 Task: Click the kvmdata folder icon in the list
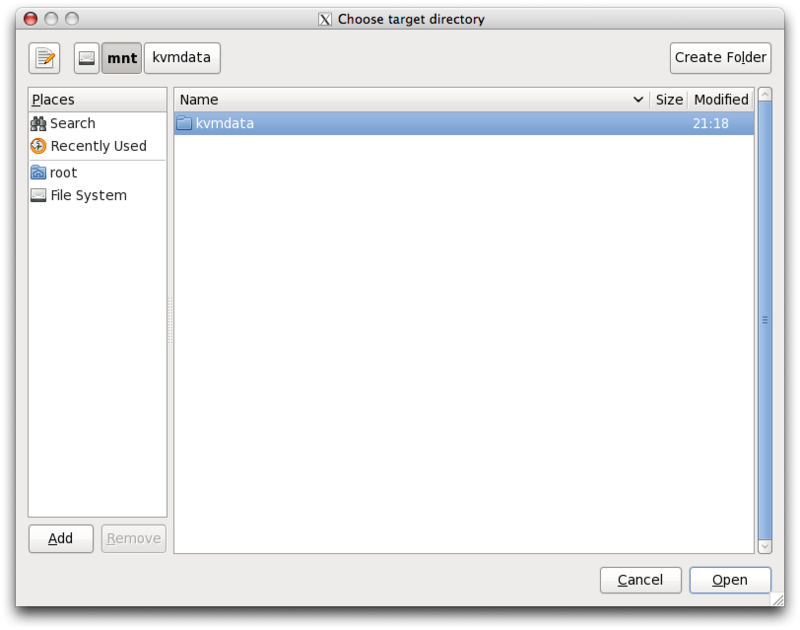(184, 123)
